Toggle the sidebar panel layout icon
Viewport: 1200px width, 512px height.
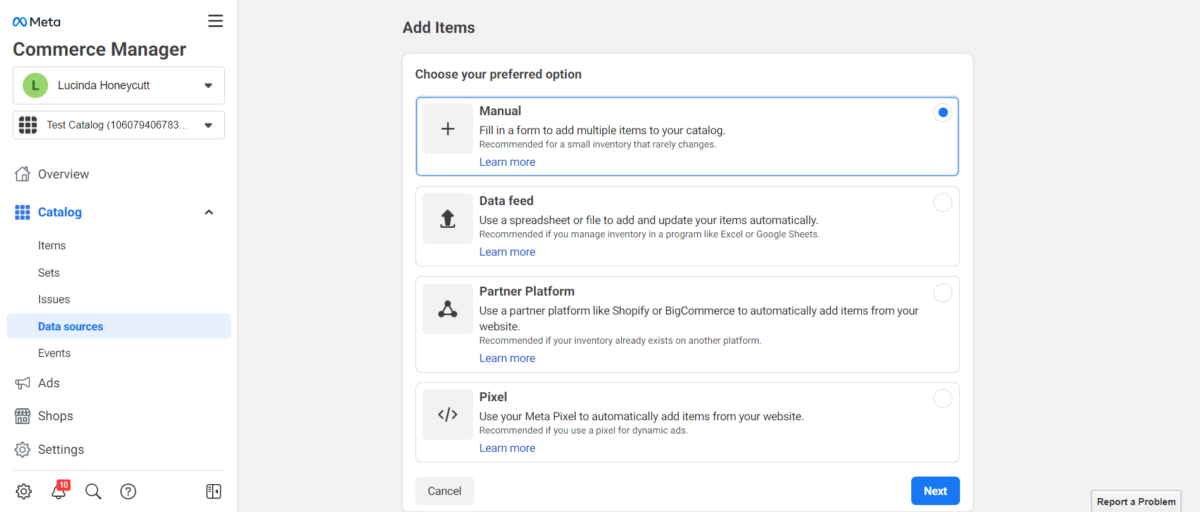point(213,491)
